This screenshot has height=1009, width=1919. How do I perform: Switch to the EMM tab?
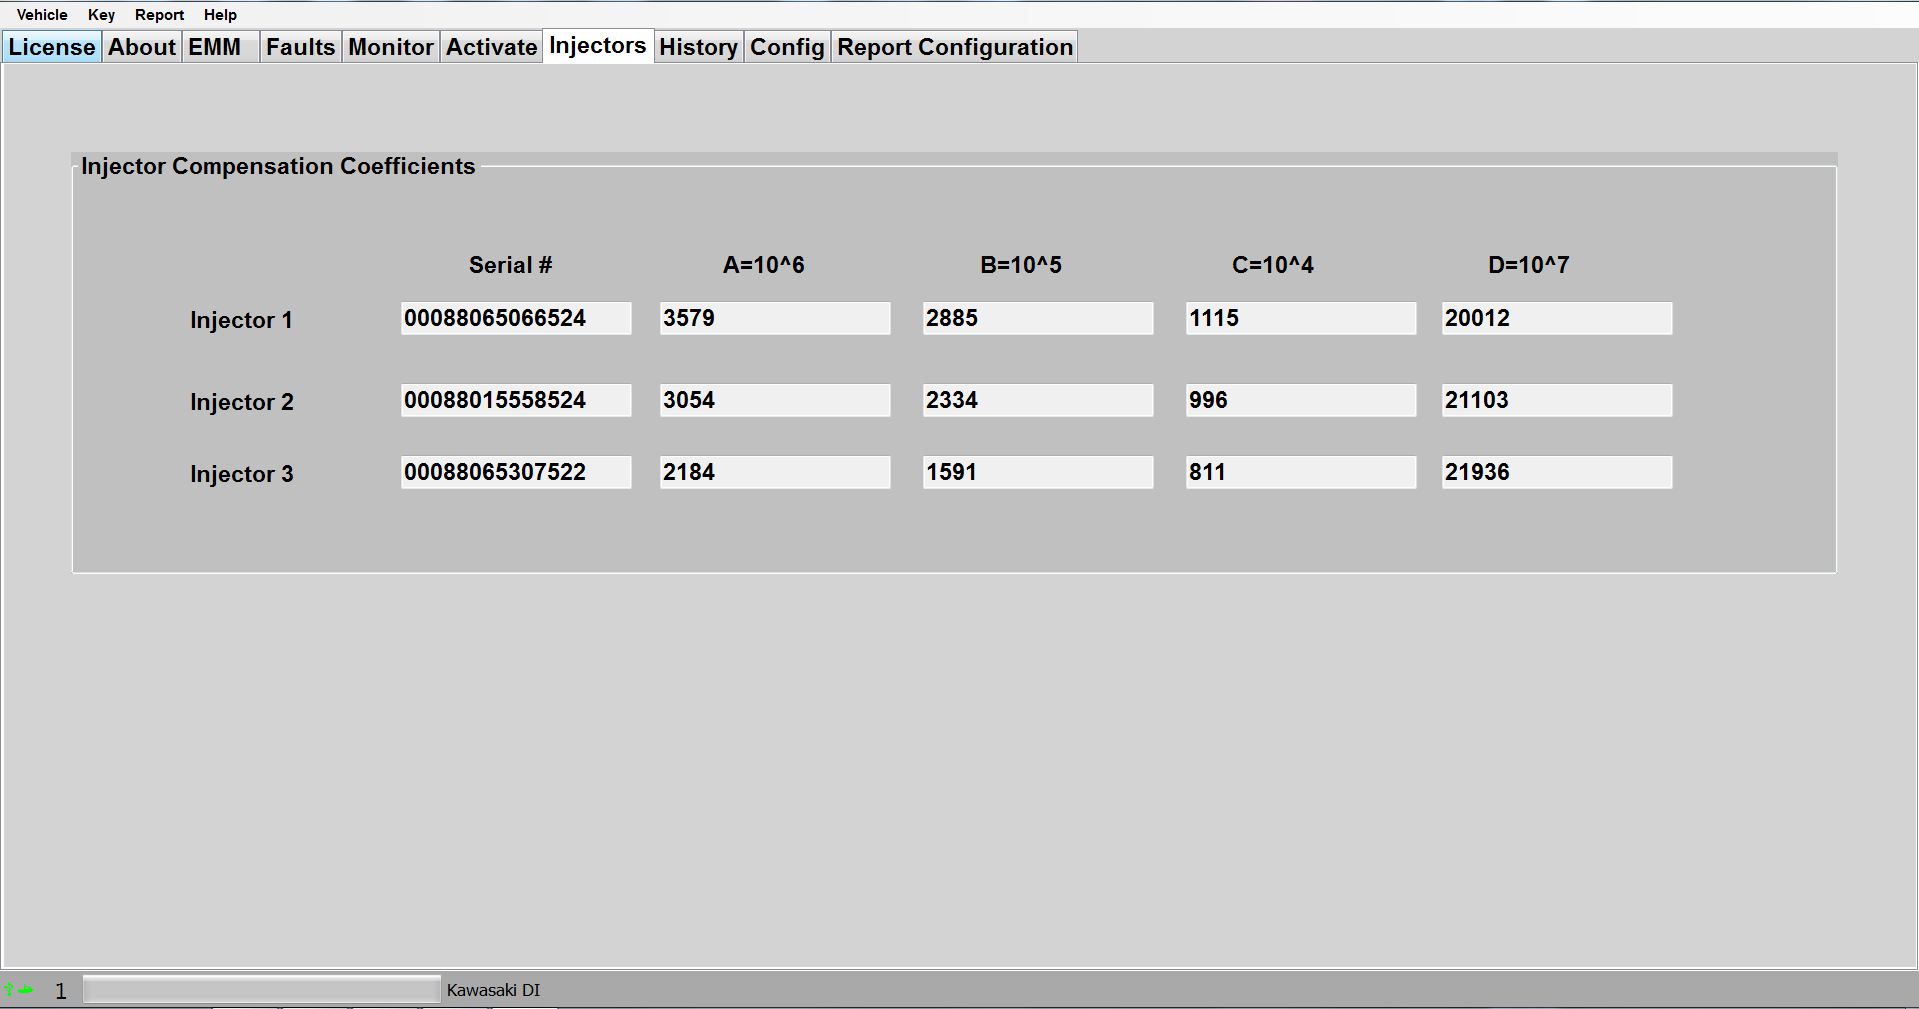pyautogui.click(x=221, y=47)
